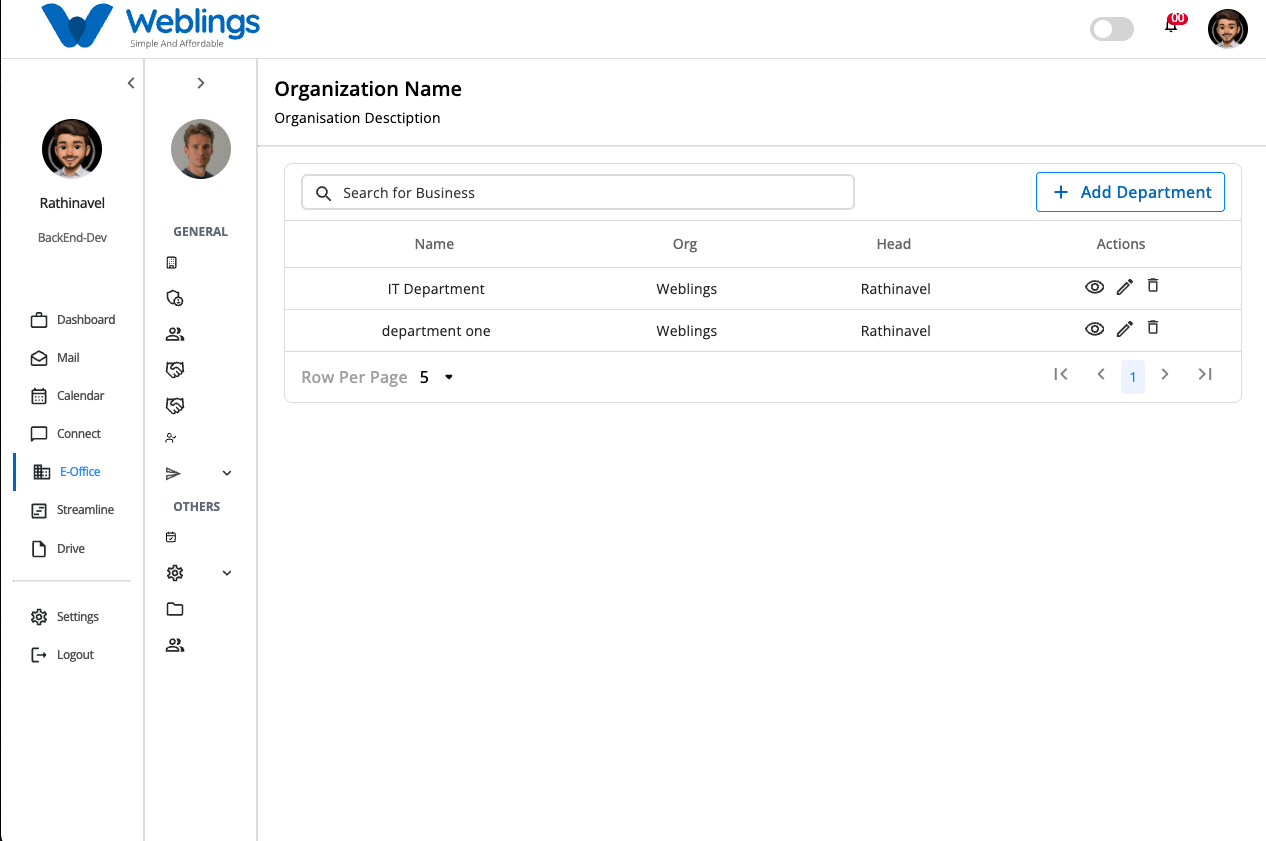Expand the sub-sidebar with the right chevron

pos(201,83)
